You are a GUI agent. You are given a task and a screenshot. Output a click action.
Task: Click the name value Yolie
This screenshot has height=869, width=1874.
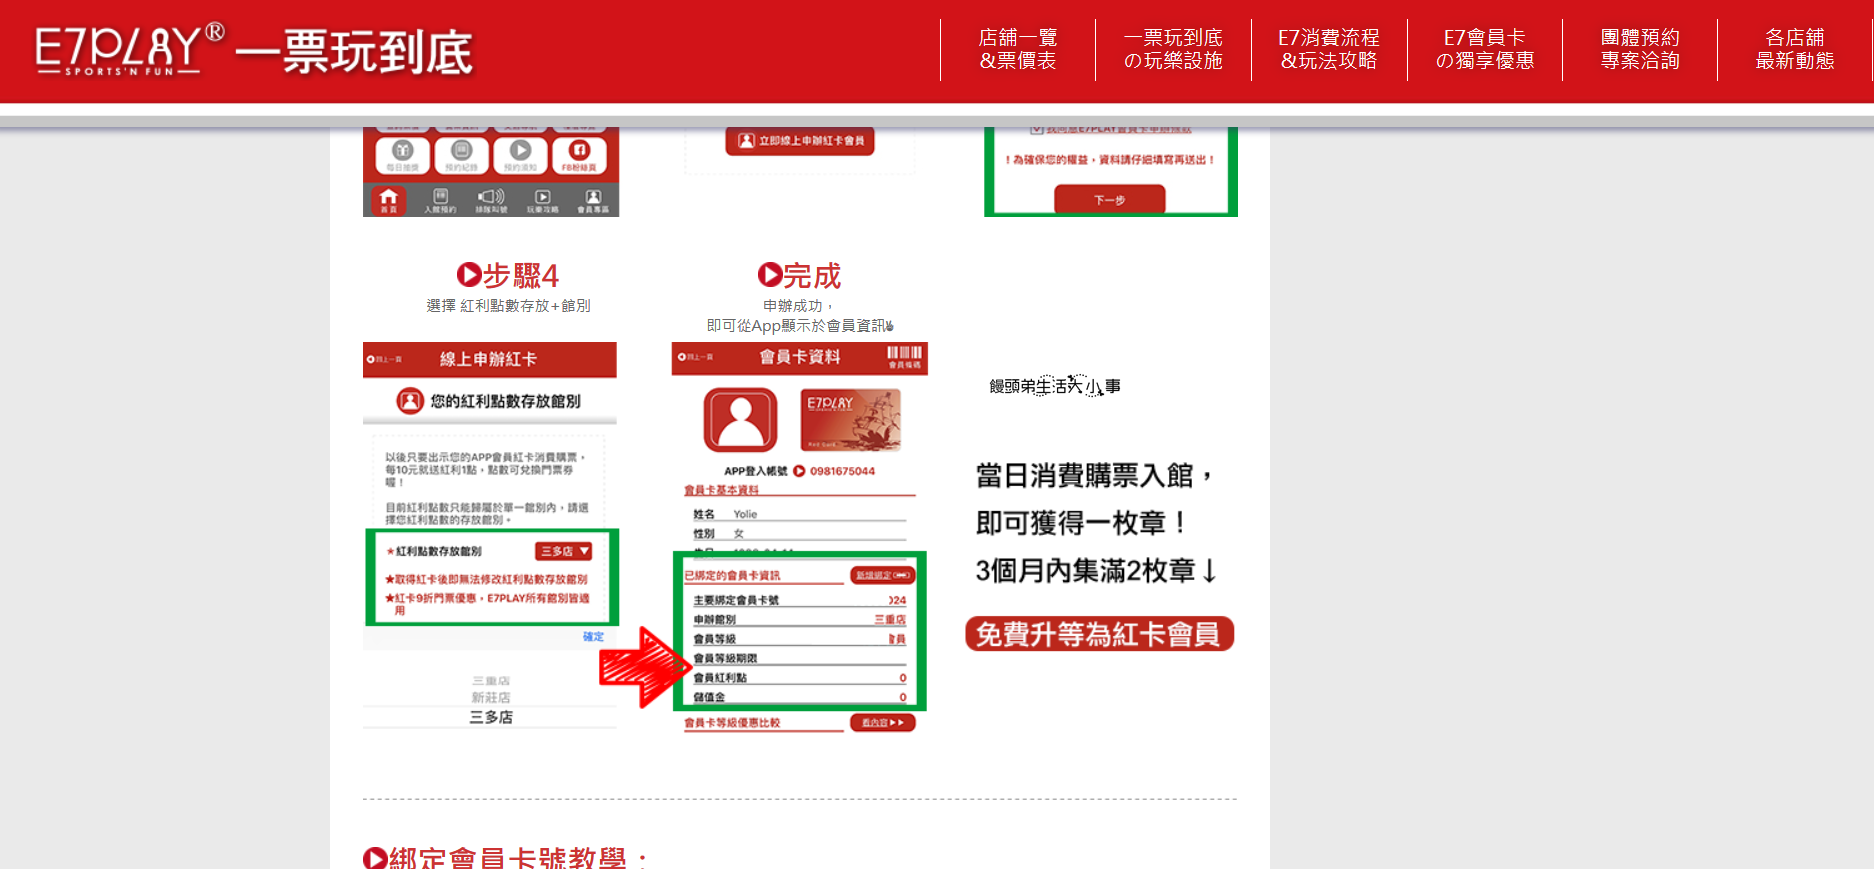[x=745, y=514]
